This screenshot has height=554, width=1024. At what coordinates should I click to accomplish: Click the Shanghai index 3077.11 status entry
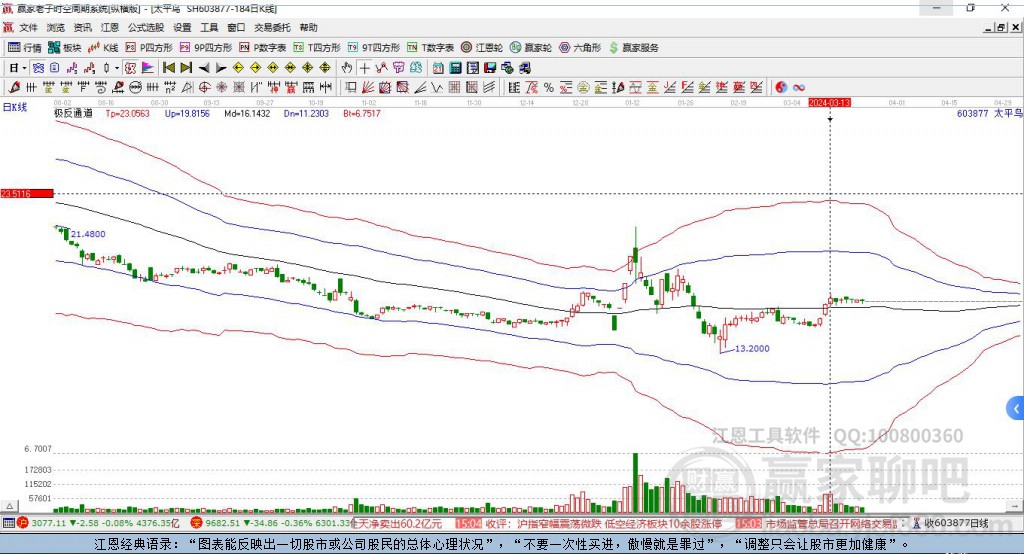tap(98, 523)
